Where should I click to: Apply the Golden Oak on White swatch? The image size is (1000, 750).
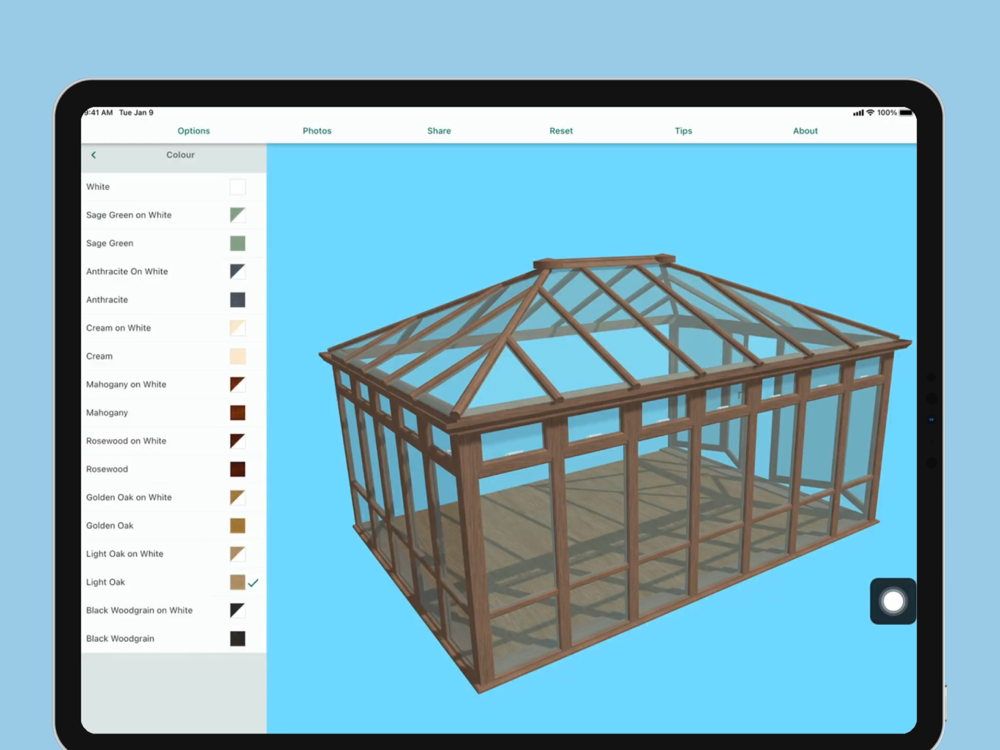pyautogui.click(x=237, y=497)
